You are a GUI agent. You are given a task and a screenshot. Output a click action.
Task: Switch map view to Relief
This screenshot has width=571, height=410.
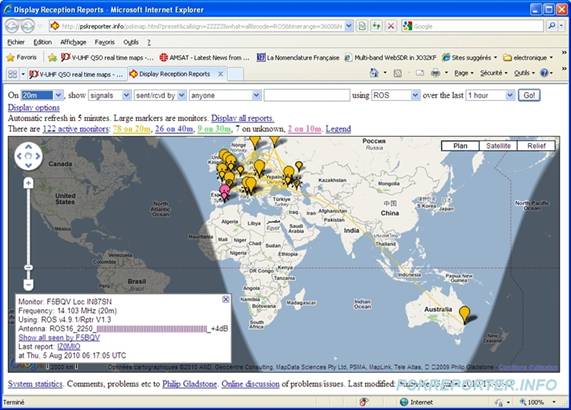coord(536,146)
